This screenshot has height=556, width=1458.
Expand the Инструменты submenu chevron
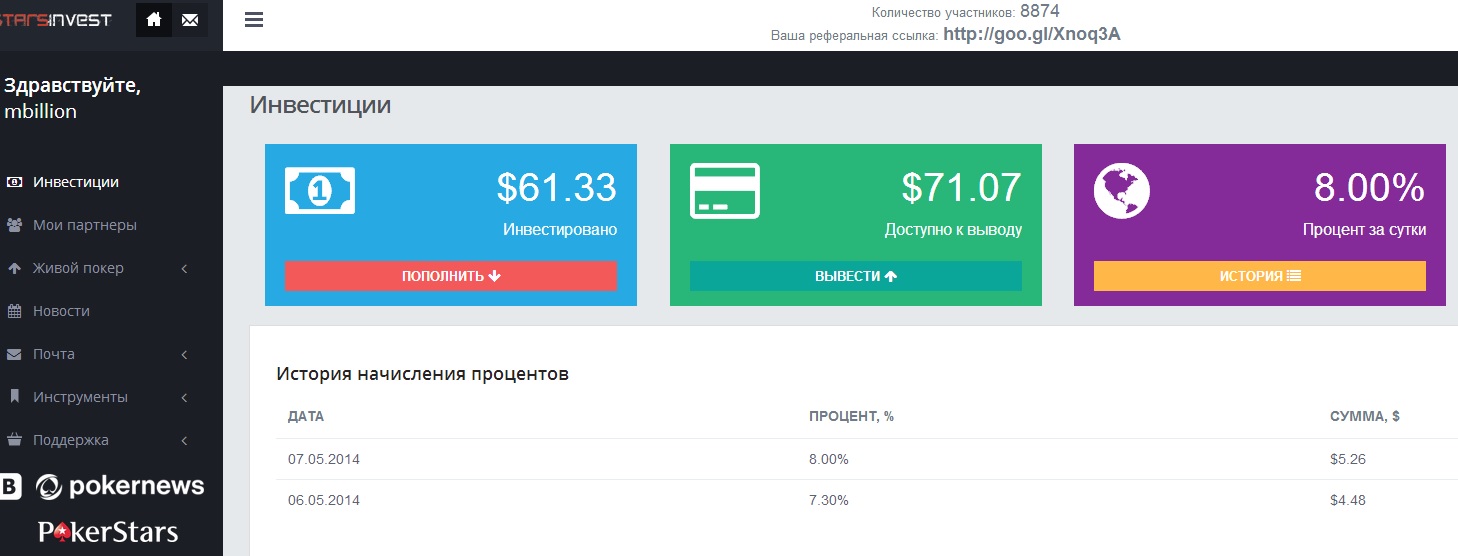click(x=185, y=397)
